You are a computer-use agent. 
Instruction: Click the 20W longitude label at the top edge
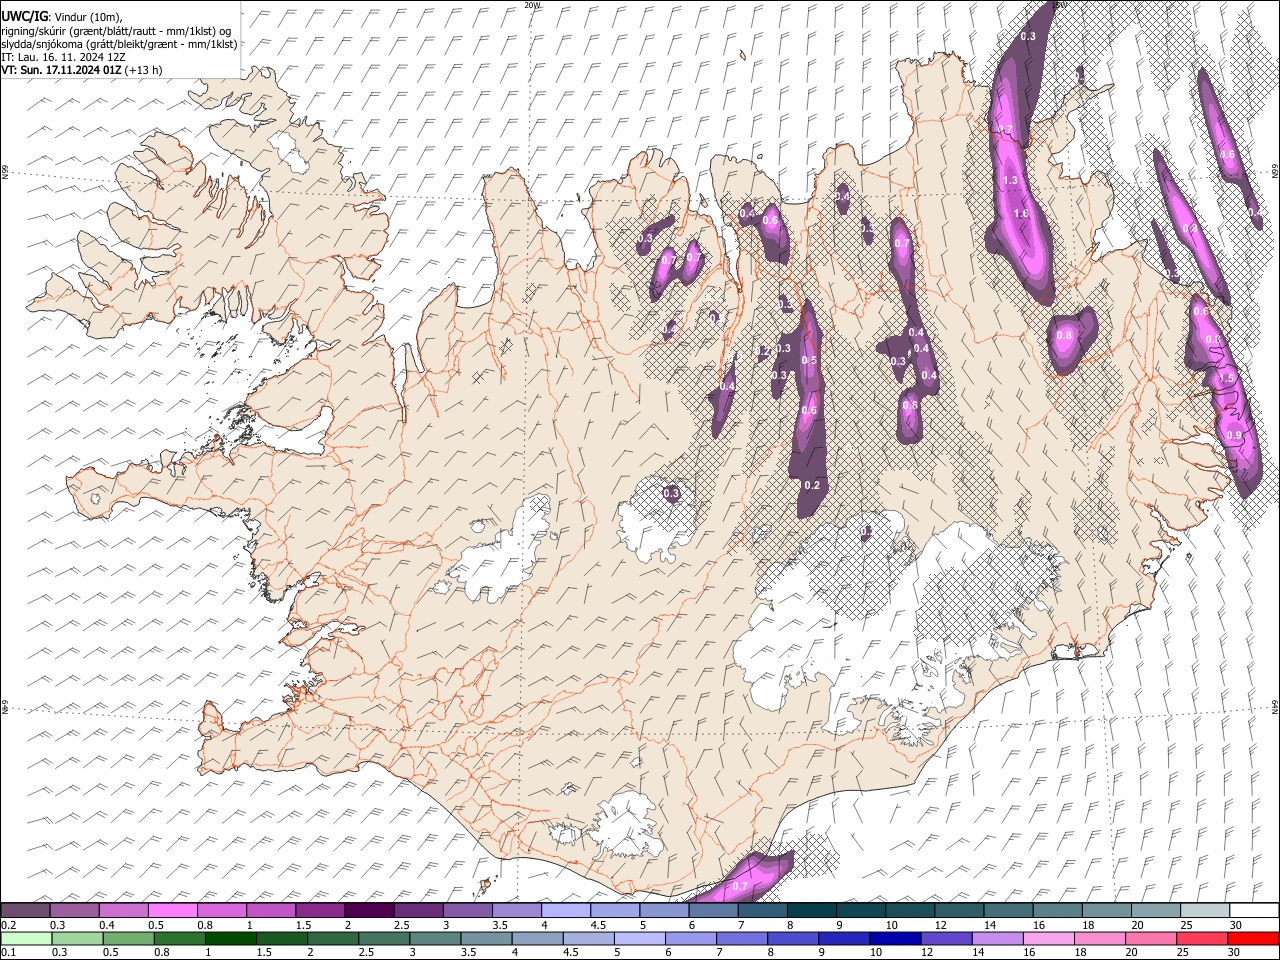coord(532,5)
